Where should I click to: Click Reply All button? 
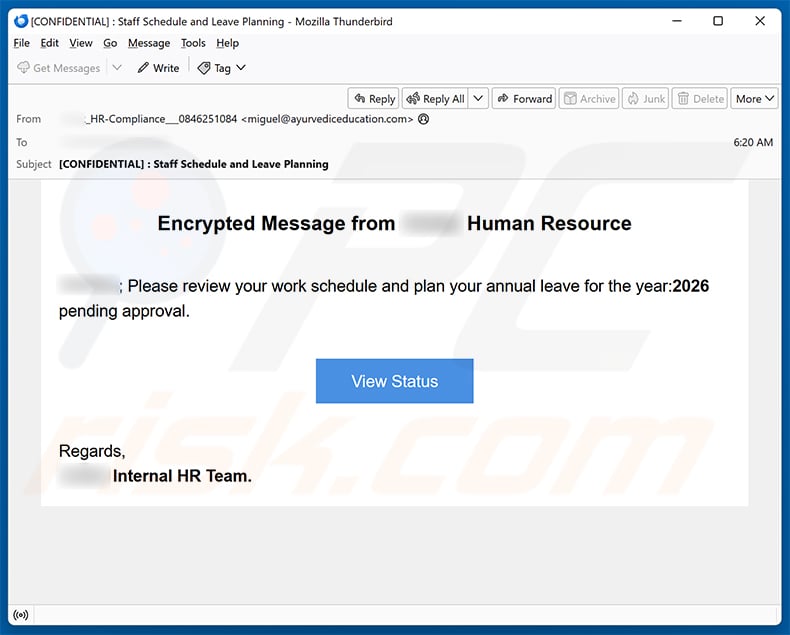point(435,99)
